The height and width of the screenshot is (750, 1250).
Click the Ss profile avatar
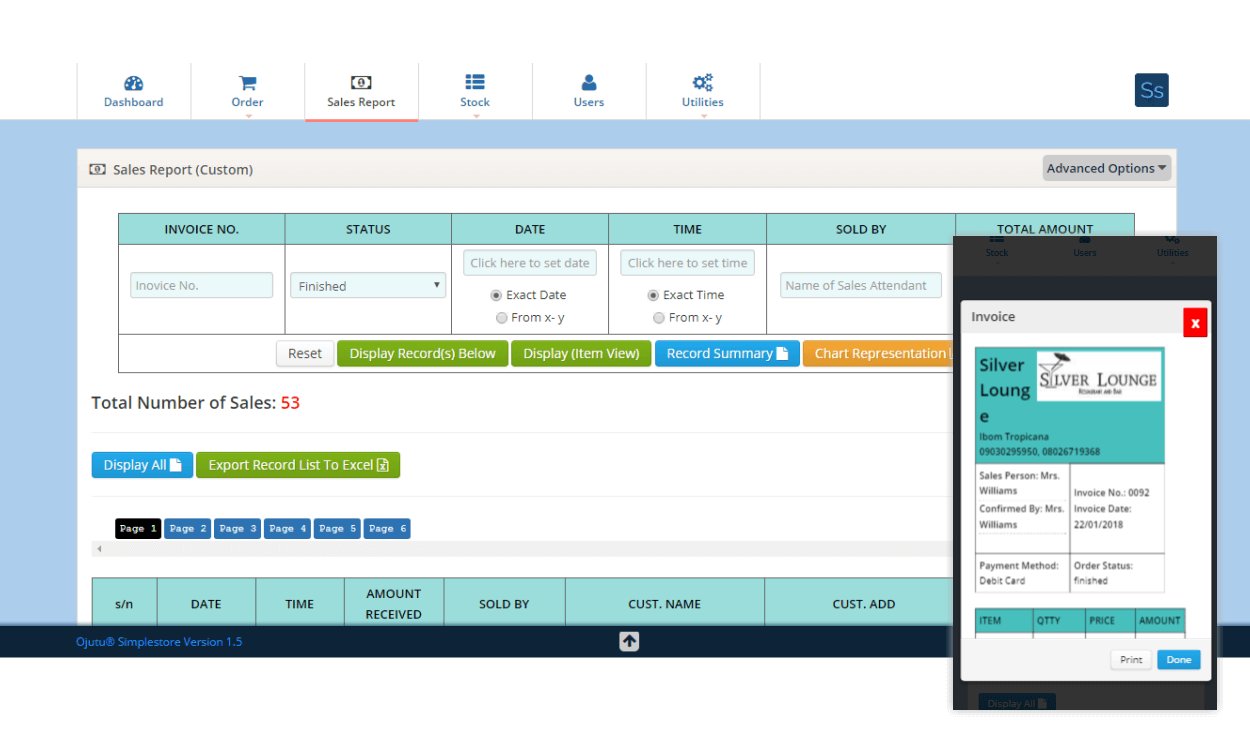(1152, 90)
